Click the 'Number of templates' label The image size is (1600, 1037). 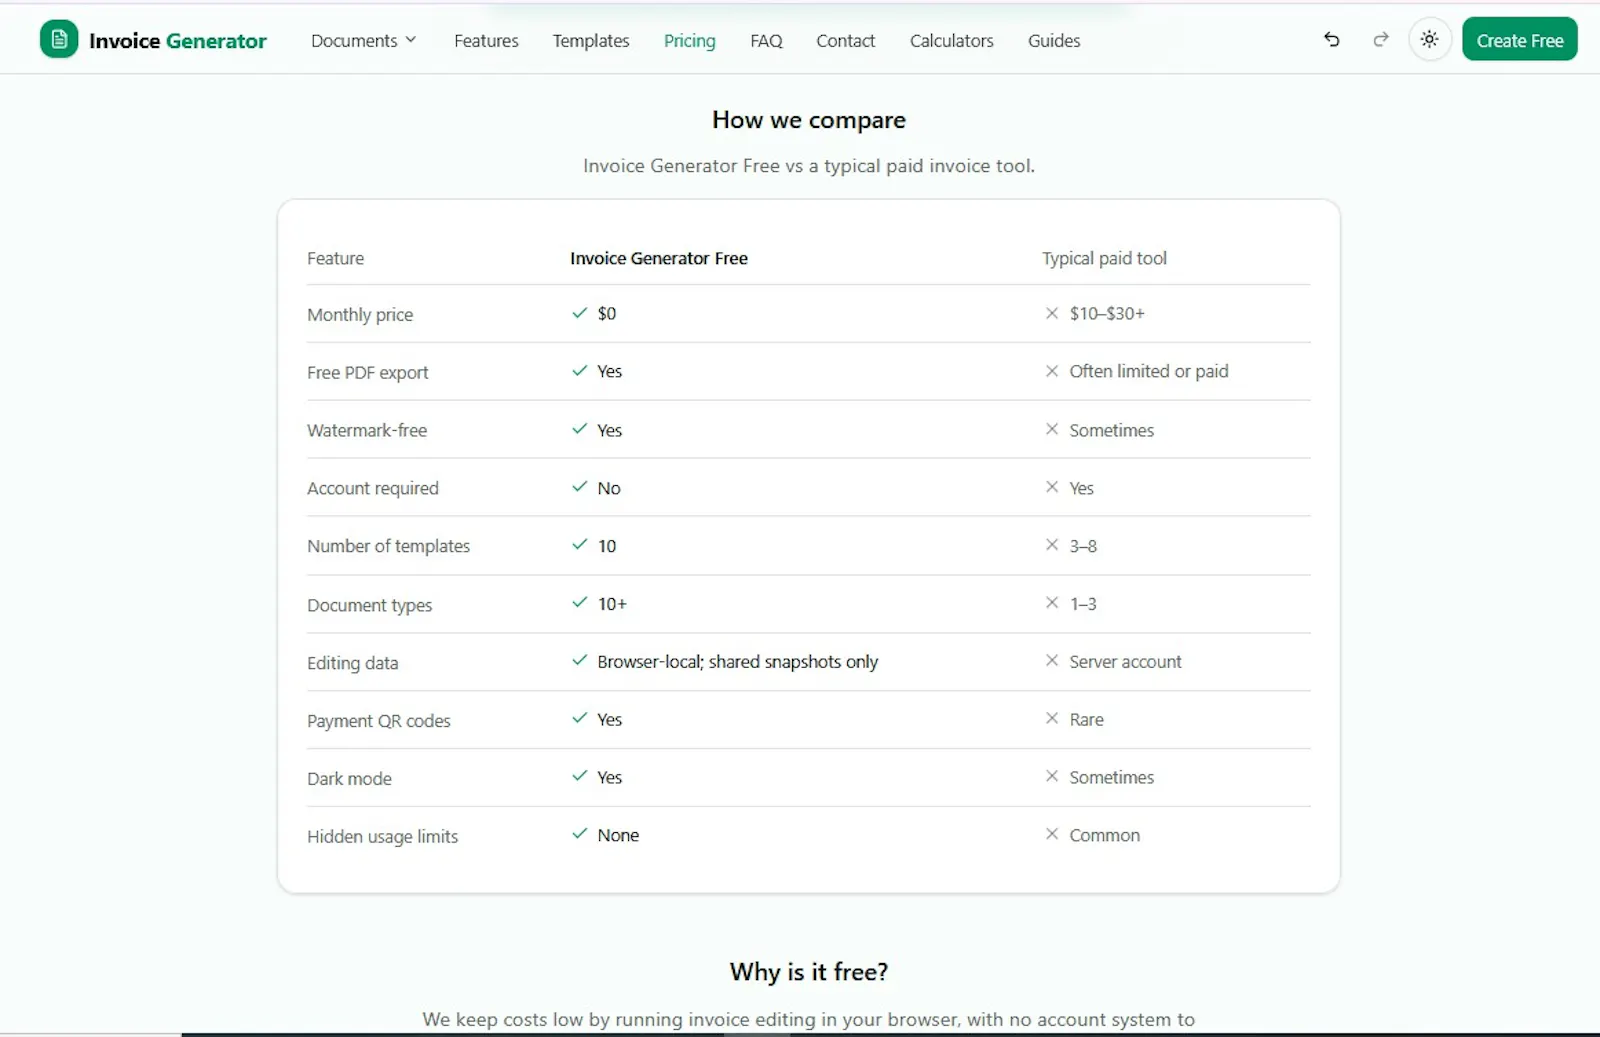coord(388,546)
